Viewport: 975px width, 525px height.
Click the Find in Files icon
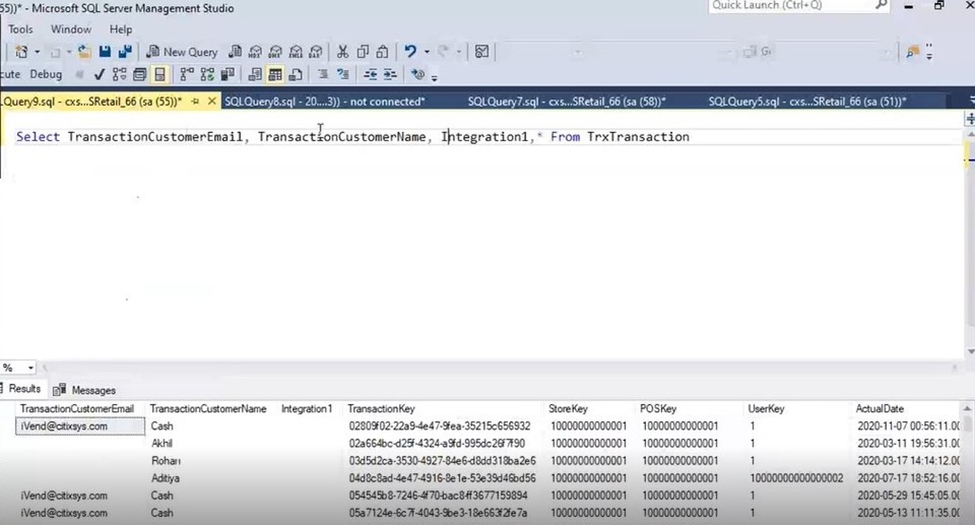click(912, 52)
